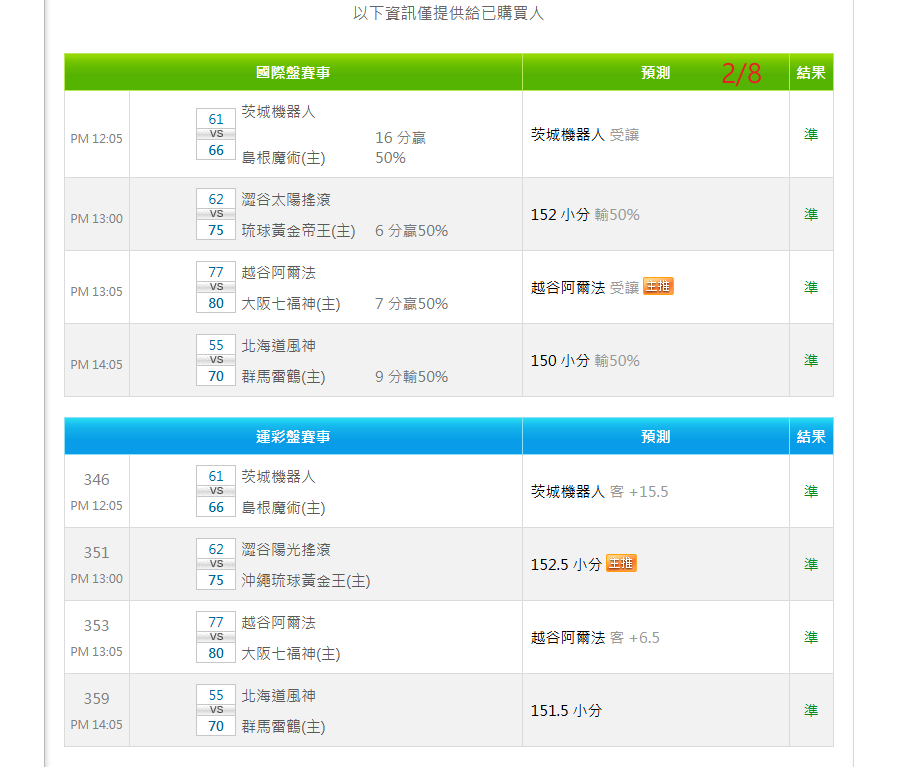Click the prediction 茨城機器人 受讓

[x=585, y=135]
